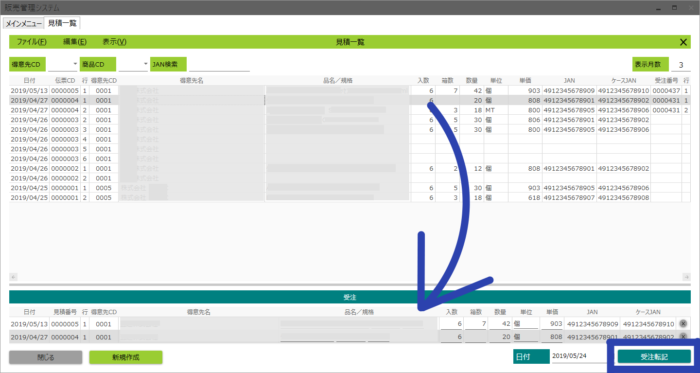Click the 新規作成 button
Screen dimensions: 700x373
(x=125, y=357)
